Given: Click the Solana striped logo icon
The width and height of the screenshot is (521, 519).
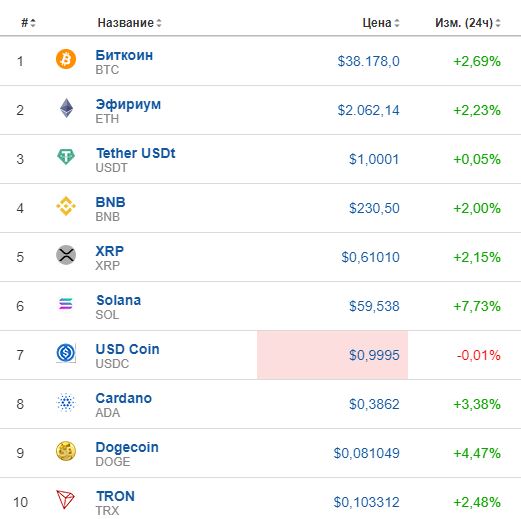Looking at the screenshot, I should (66, 304).
